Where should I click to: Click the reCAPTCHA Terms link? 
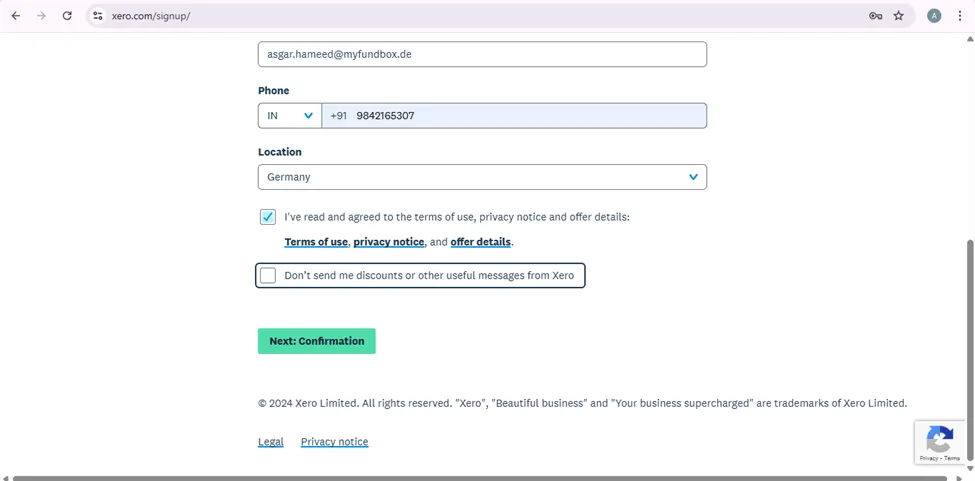pos(953,458)
